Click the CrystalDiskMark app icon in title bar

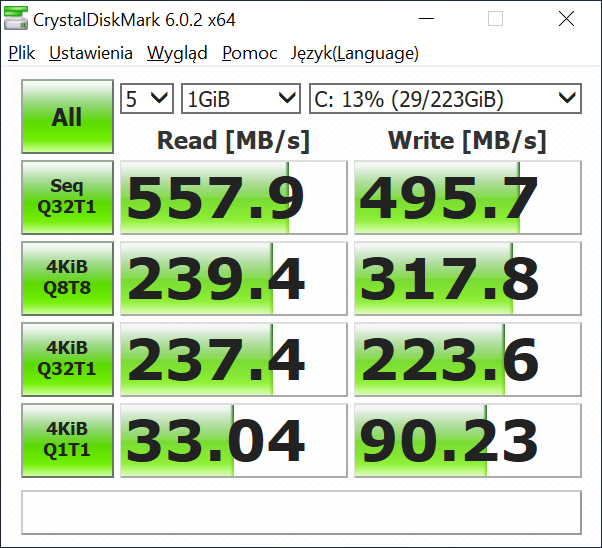click(17, 19)
